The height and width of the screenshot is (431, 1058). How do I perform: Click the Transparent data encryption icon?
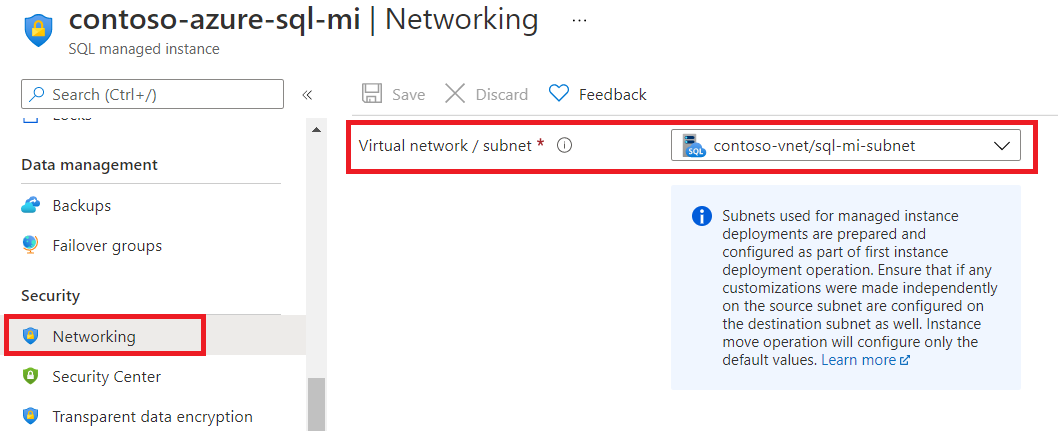click(x=31, y=417)
